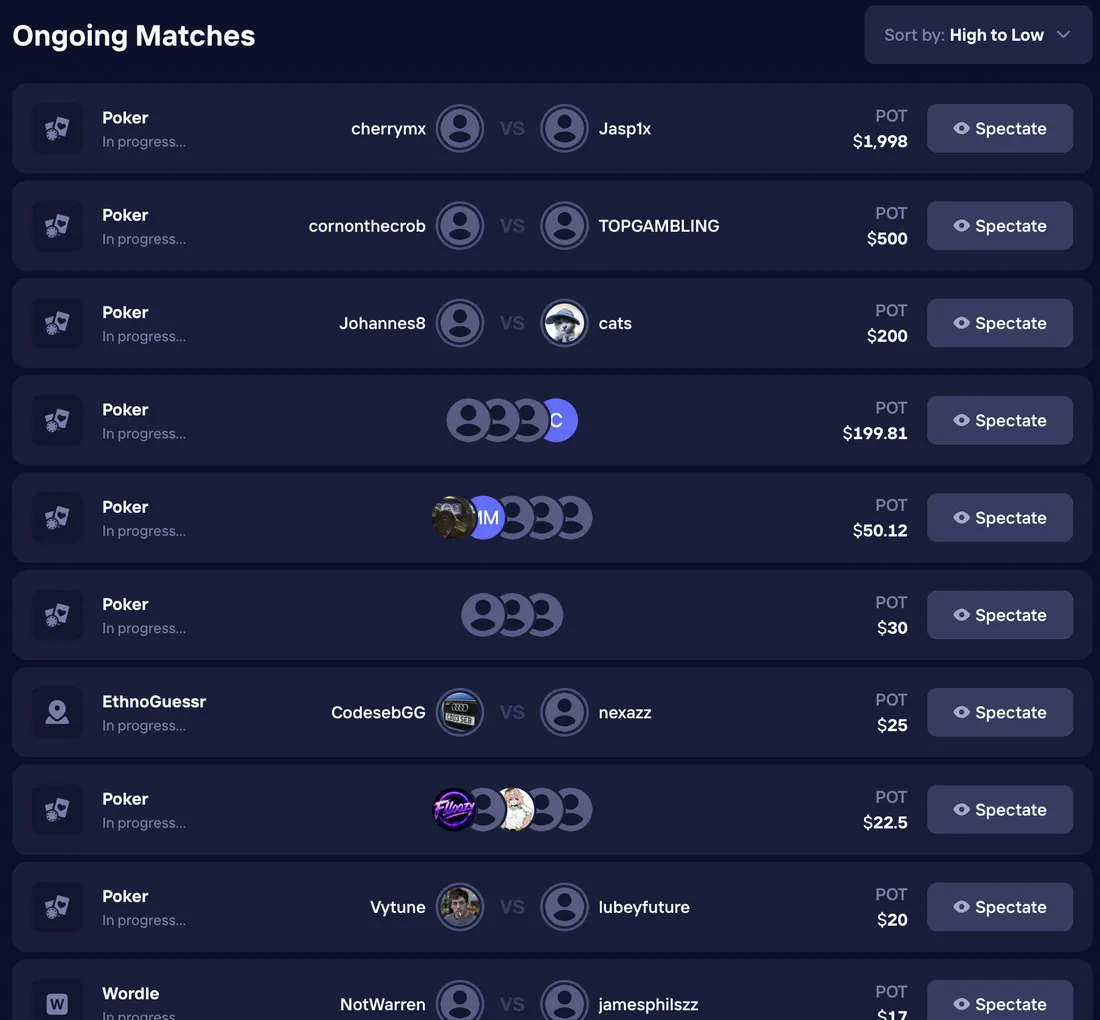Click the Vytune player avatar
This screenshot has width=1100, height=1020.
pos(460,907)
